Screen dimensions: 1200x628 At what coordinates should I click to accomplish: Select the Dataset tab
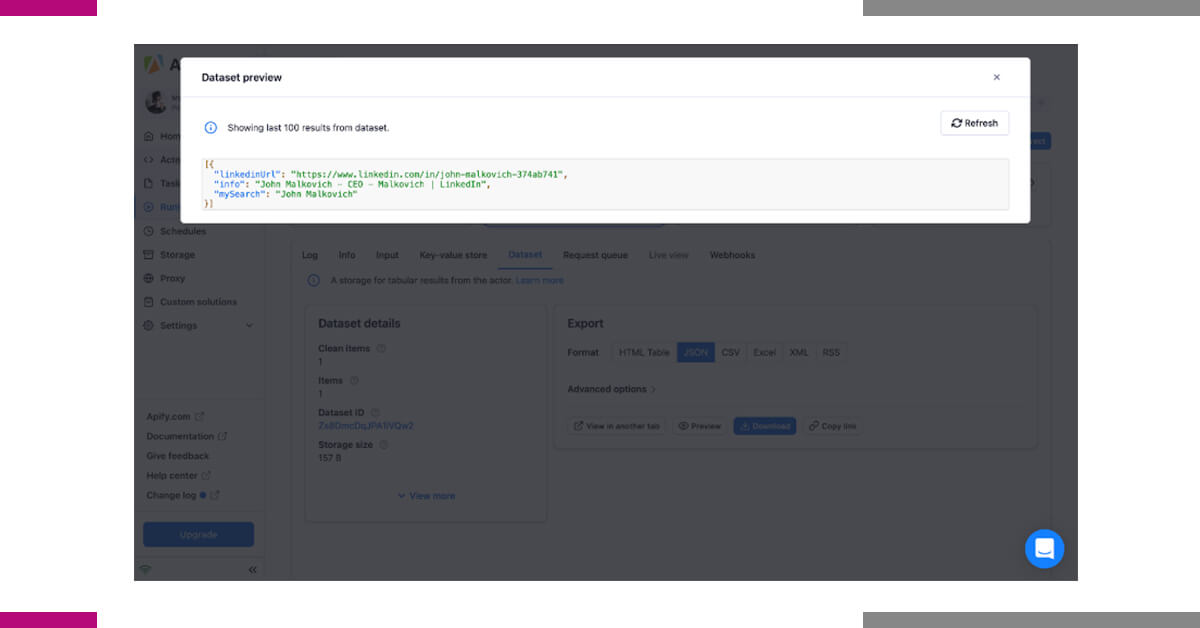525,255
